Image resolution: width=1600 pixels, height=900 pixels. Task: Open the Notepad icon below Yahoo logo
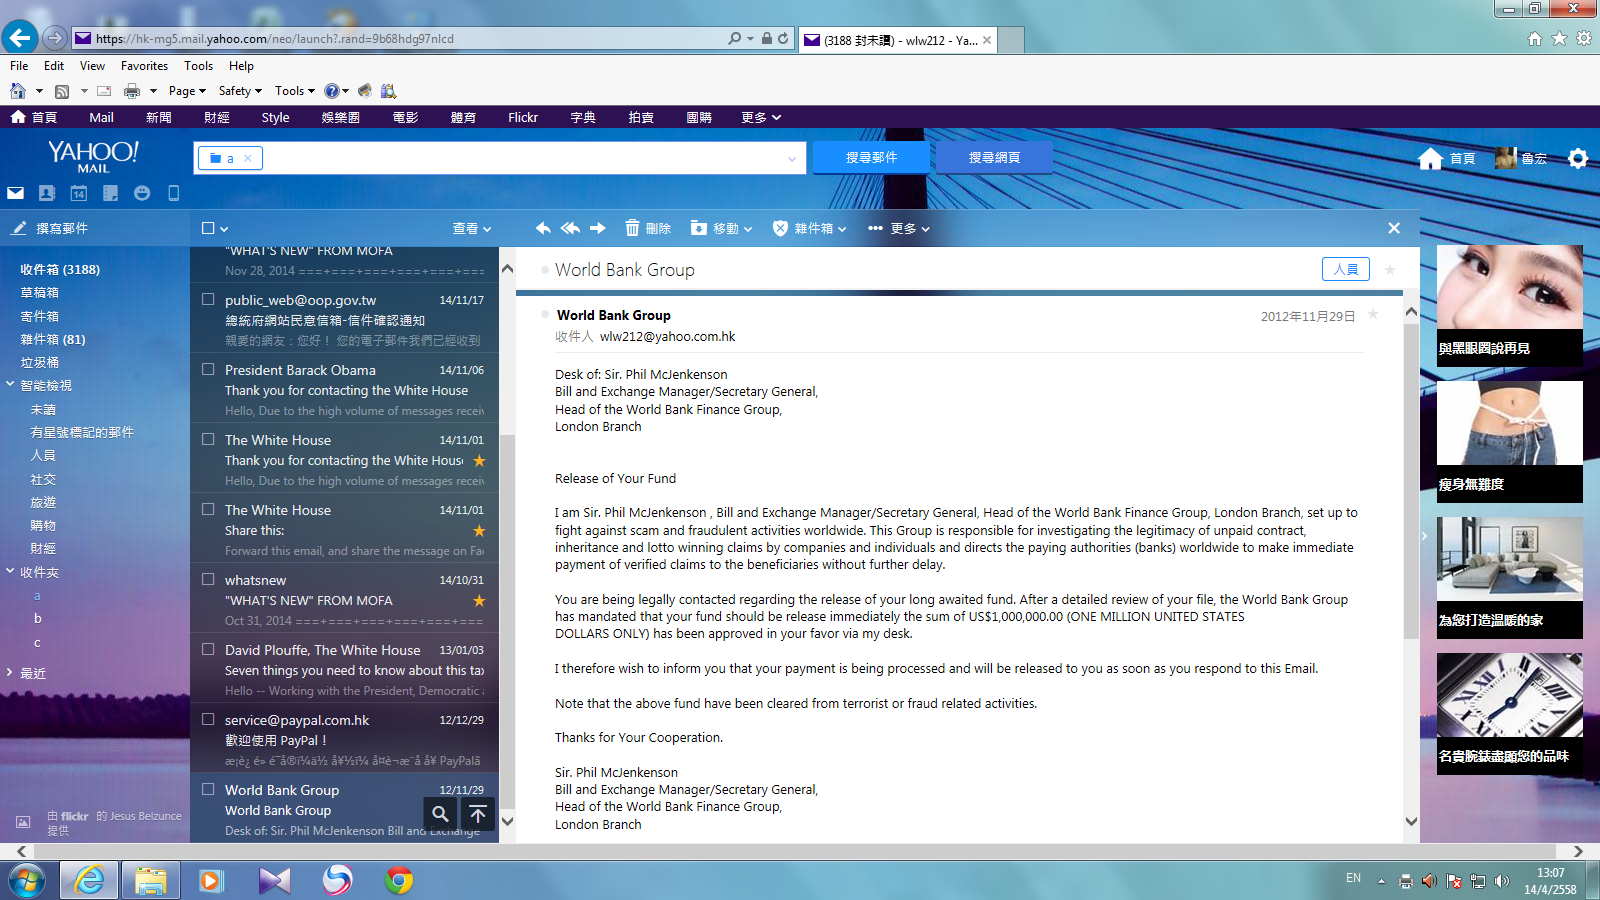[x=110, y=193]
